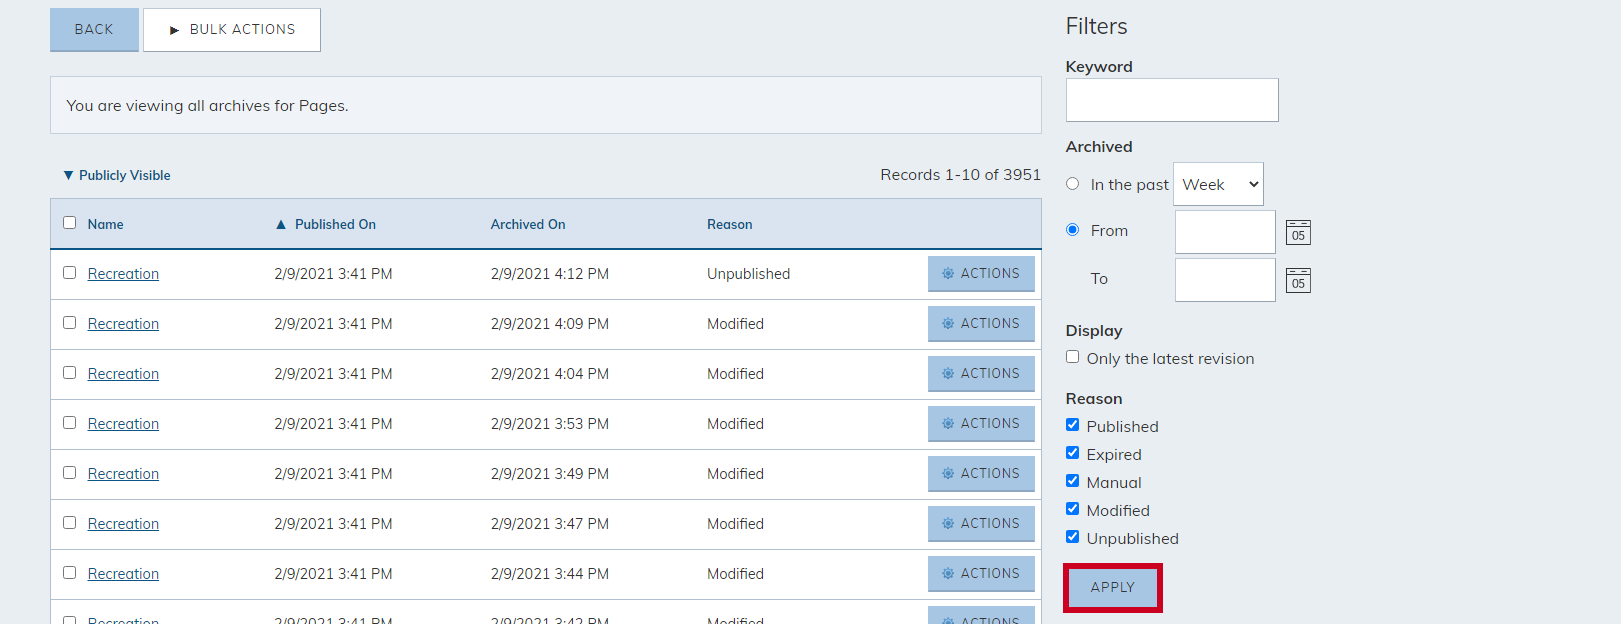Click the 'Unpublished' reason cell in first row
The width and height of the screenshot is (1621, 624).
(748, 274)
